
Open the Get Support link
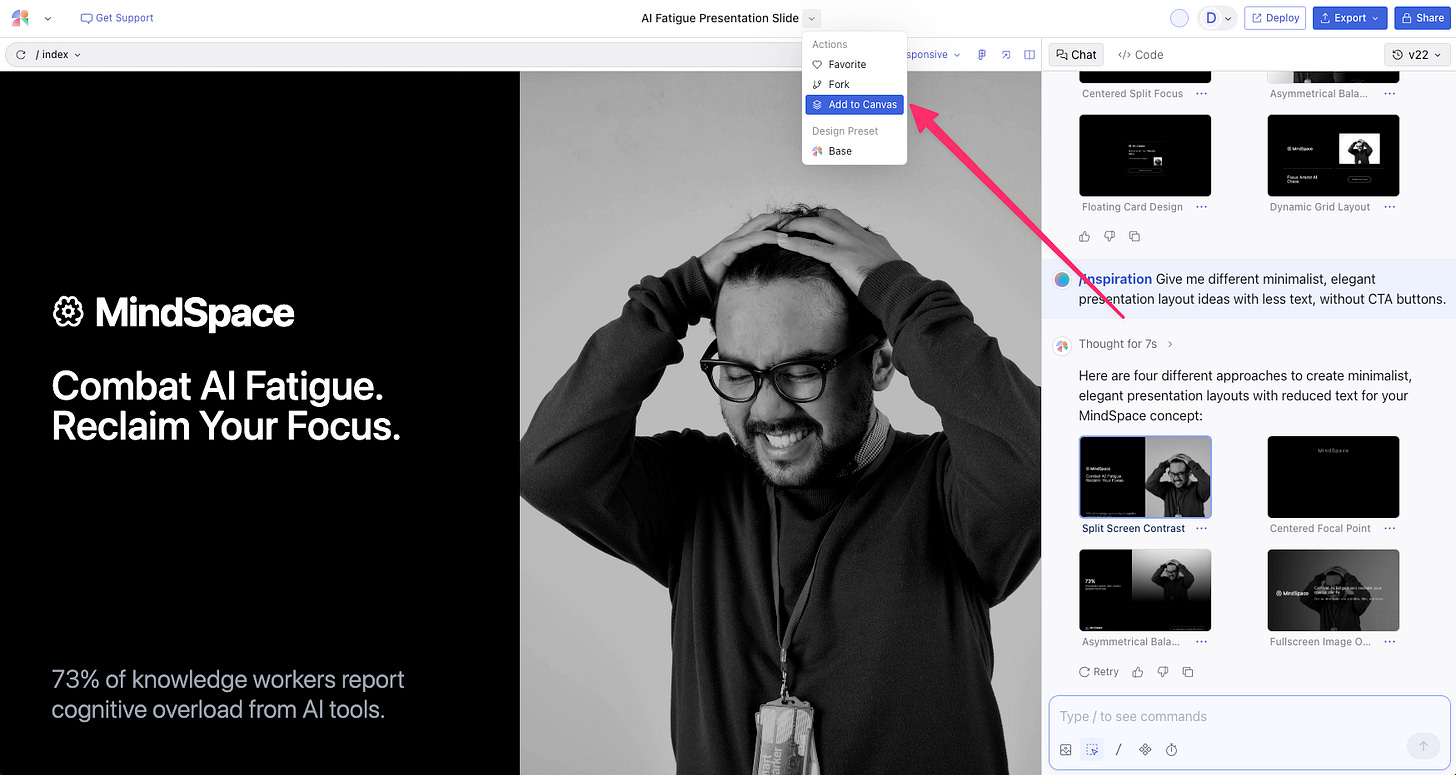click(x=117, y=18)
